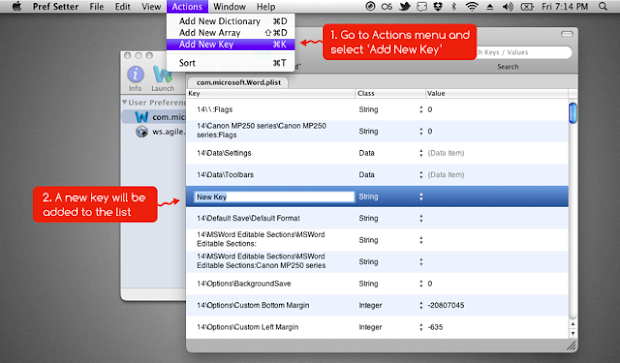Image resolution: width=620 pixels, height=363 pixels.
Task: Sort by the Key column header
Action: (x=270, y=93)
